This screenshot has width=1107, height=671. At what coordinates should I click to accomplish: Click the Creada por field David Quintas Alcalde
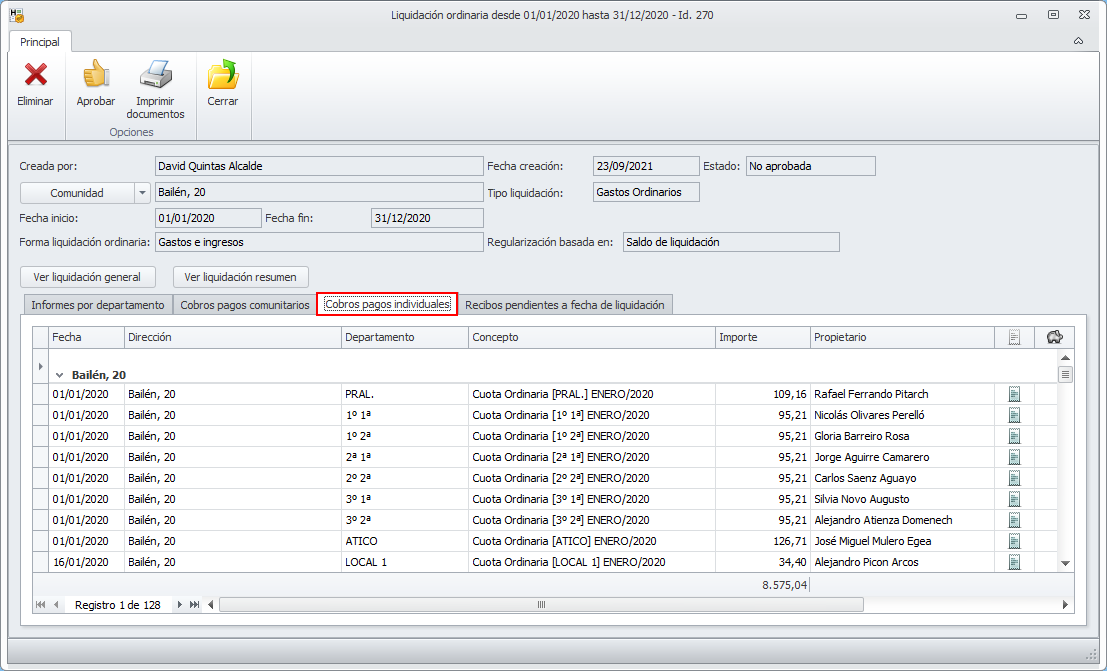319,166
